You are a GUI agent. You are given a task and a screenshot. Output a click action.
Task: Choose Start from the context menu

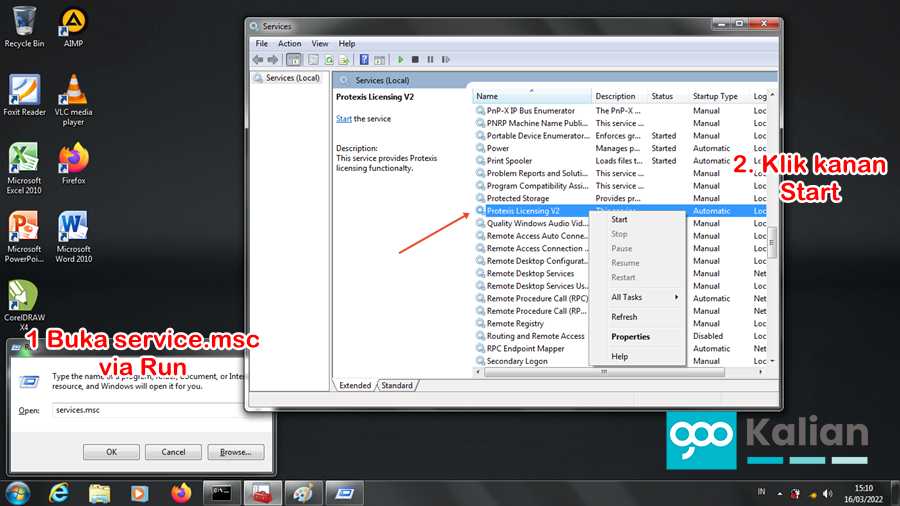point(620,220)
